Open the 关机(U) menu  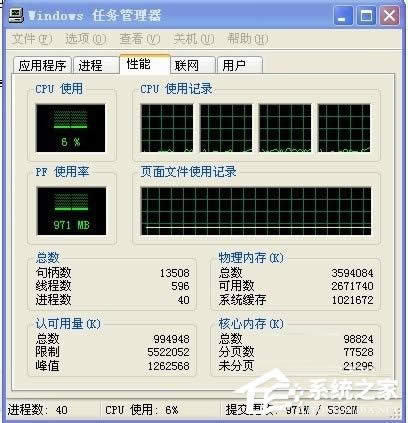click(194, 39)
